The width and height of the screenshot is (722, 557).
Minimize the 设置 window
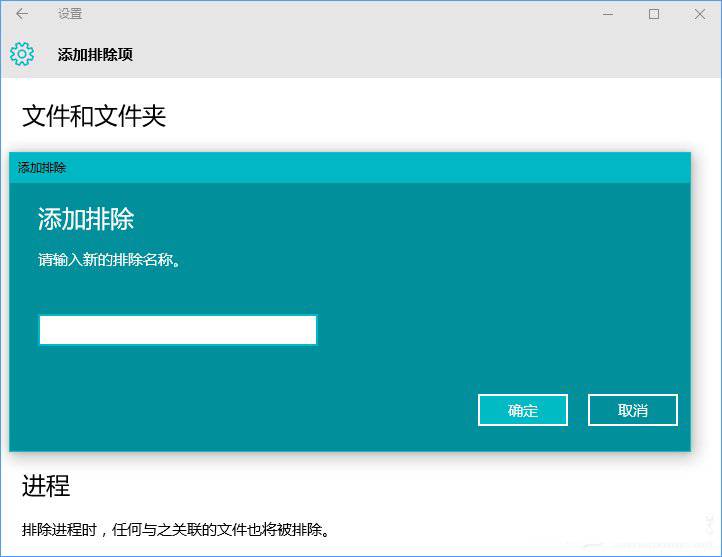(606, 14)
